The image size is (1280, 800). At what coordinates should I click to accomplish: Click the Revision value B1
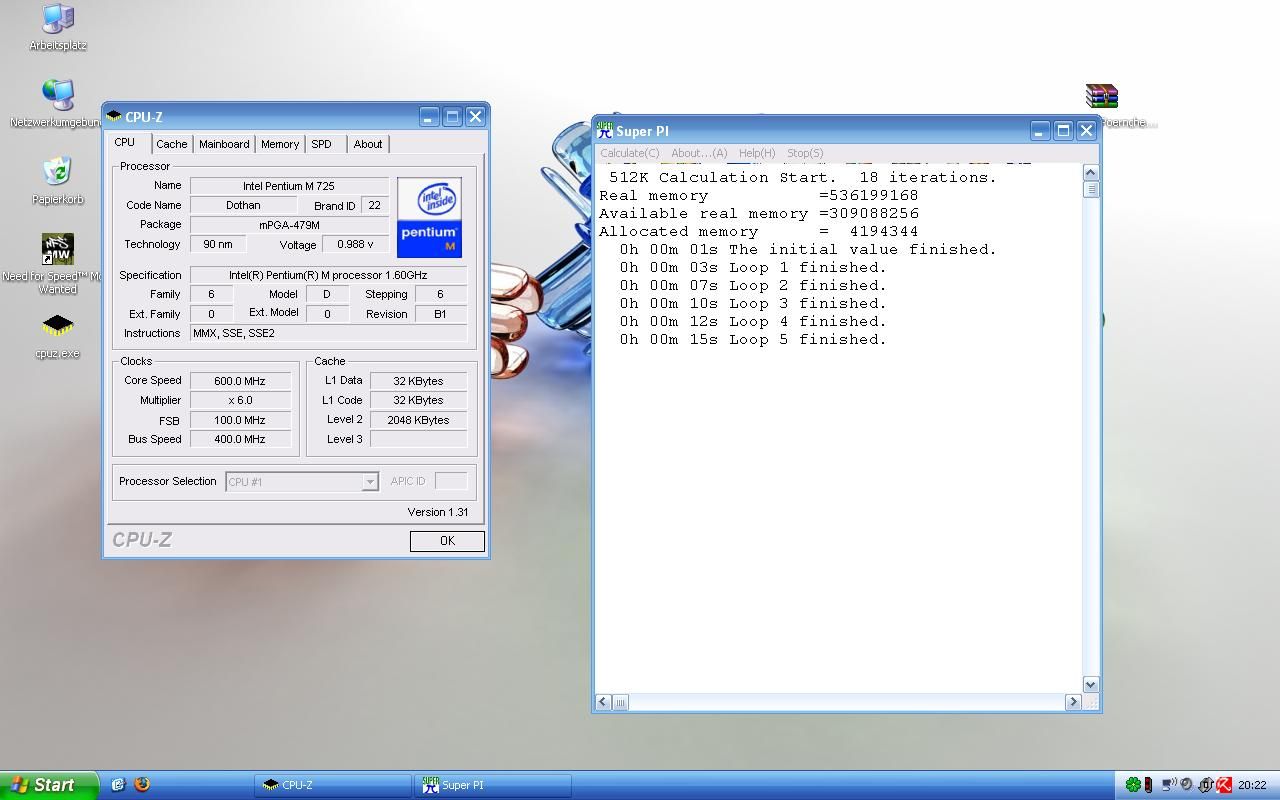pos(440,314)
